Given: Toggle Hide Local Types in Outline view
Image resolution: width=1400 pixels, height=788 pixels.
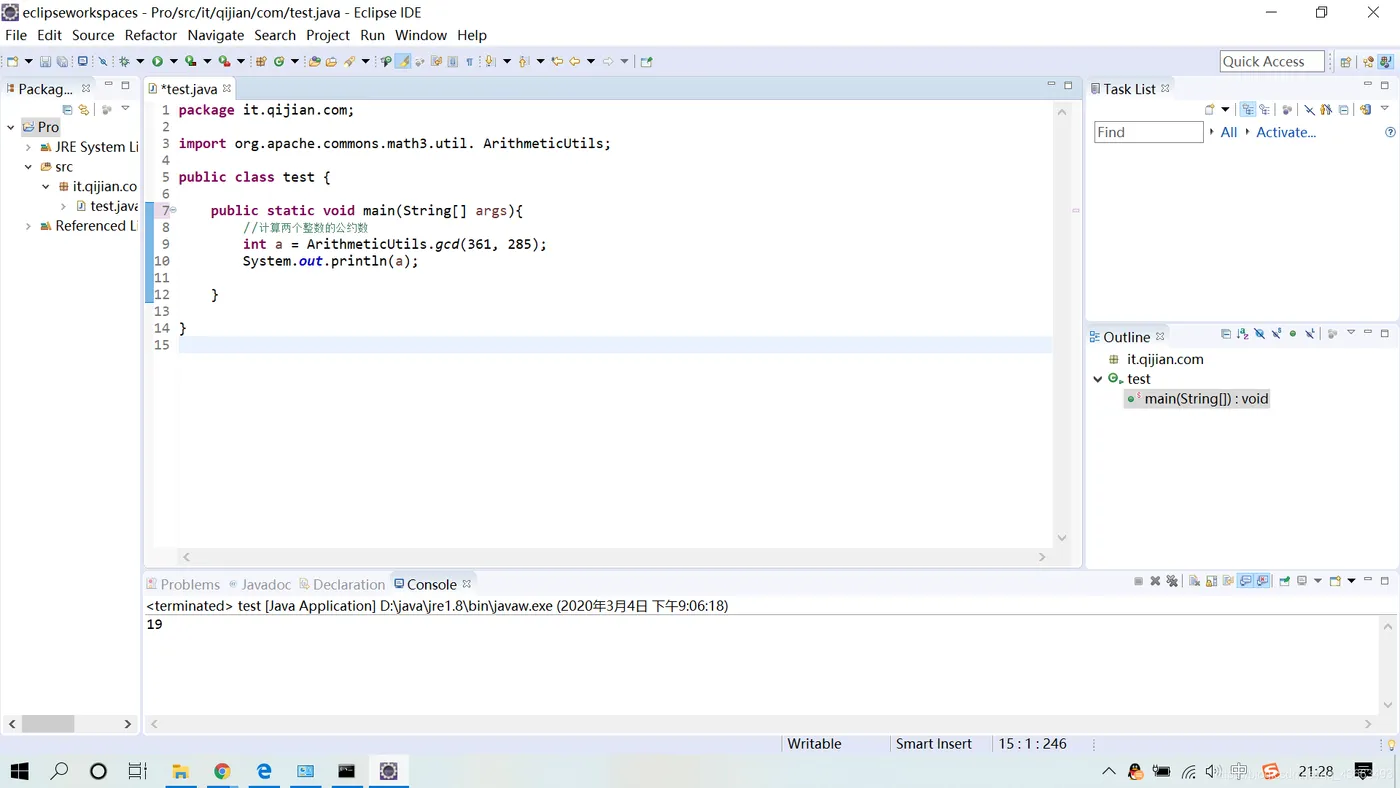Looking at the screenshot, I should (x=1310, y=333).
